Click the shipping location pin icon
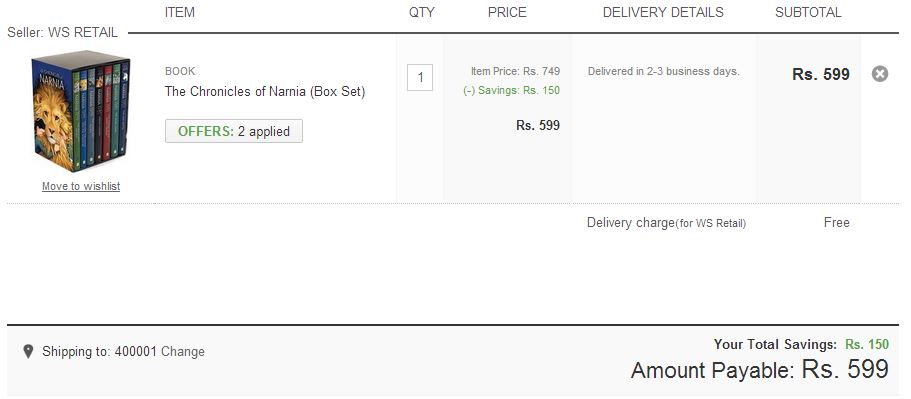The image size is (911, 399). coord(28,351)
